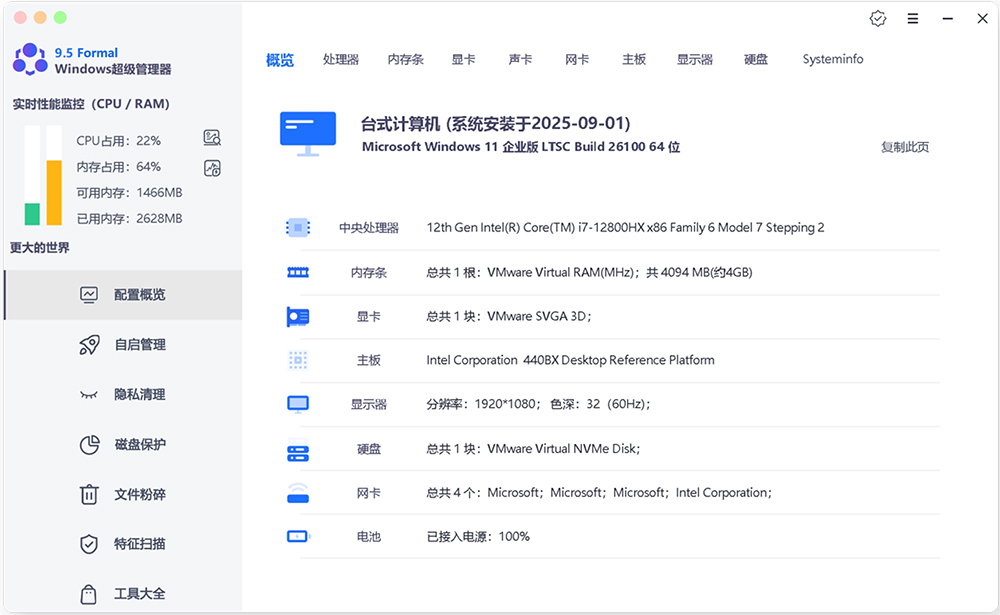Open the Systeminfo tab

[833, 59]
